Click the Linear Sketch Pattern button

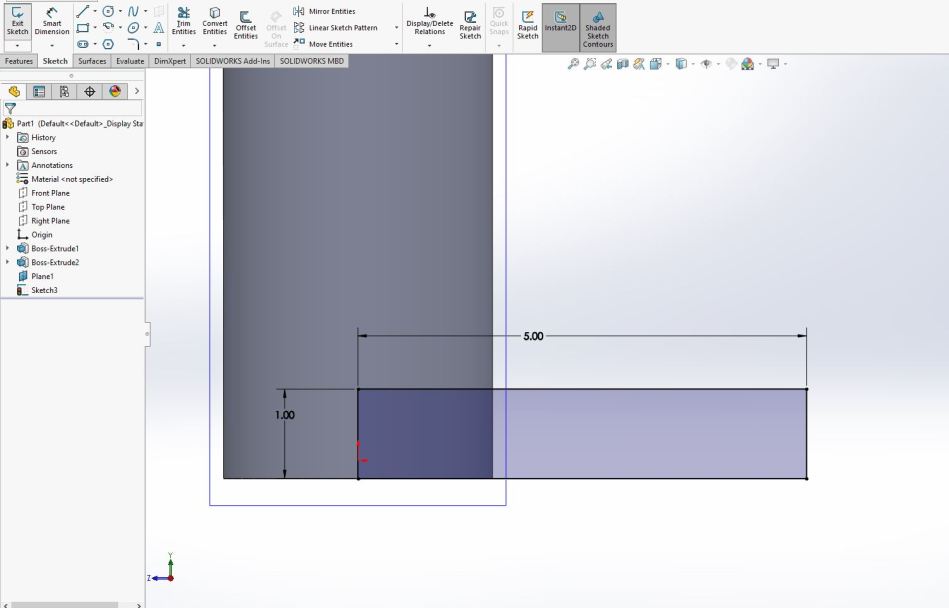click(342, 27)
